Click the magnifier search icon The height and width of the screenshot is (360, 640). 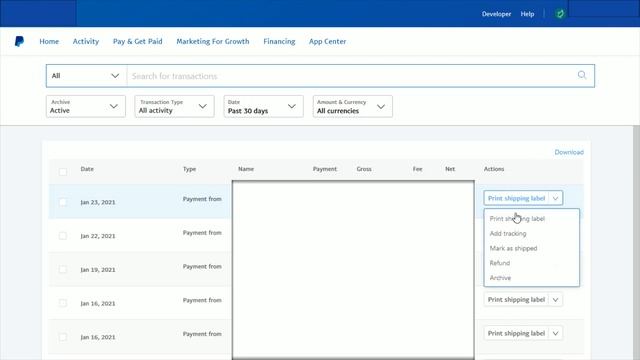pyautogui.click(x=582, y=75)
